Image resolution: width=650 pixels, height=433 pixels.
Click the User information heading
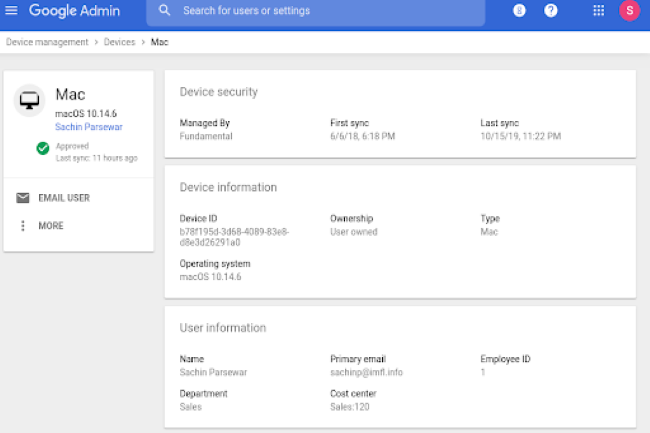tap(223, 328)
